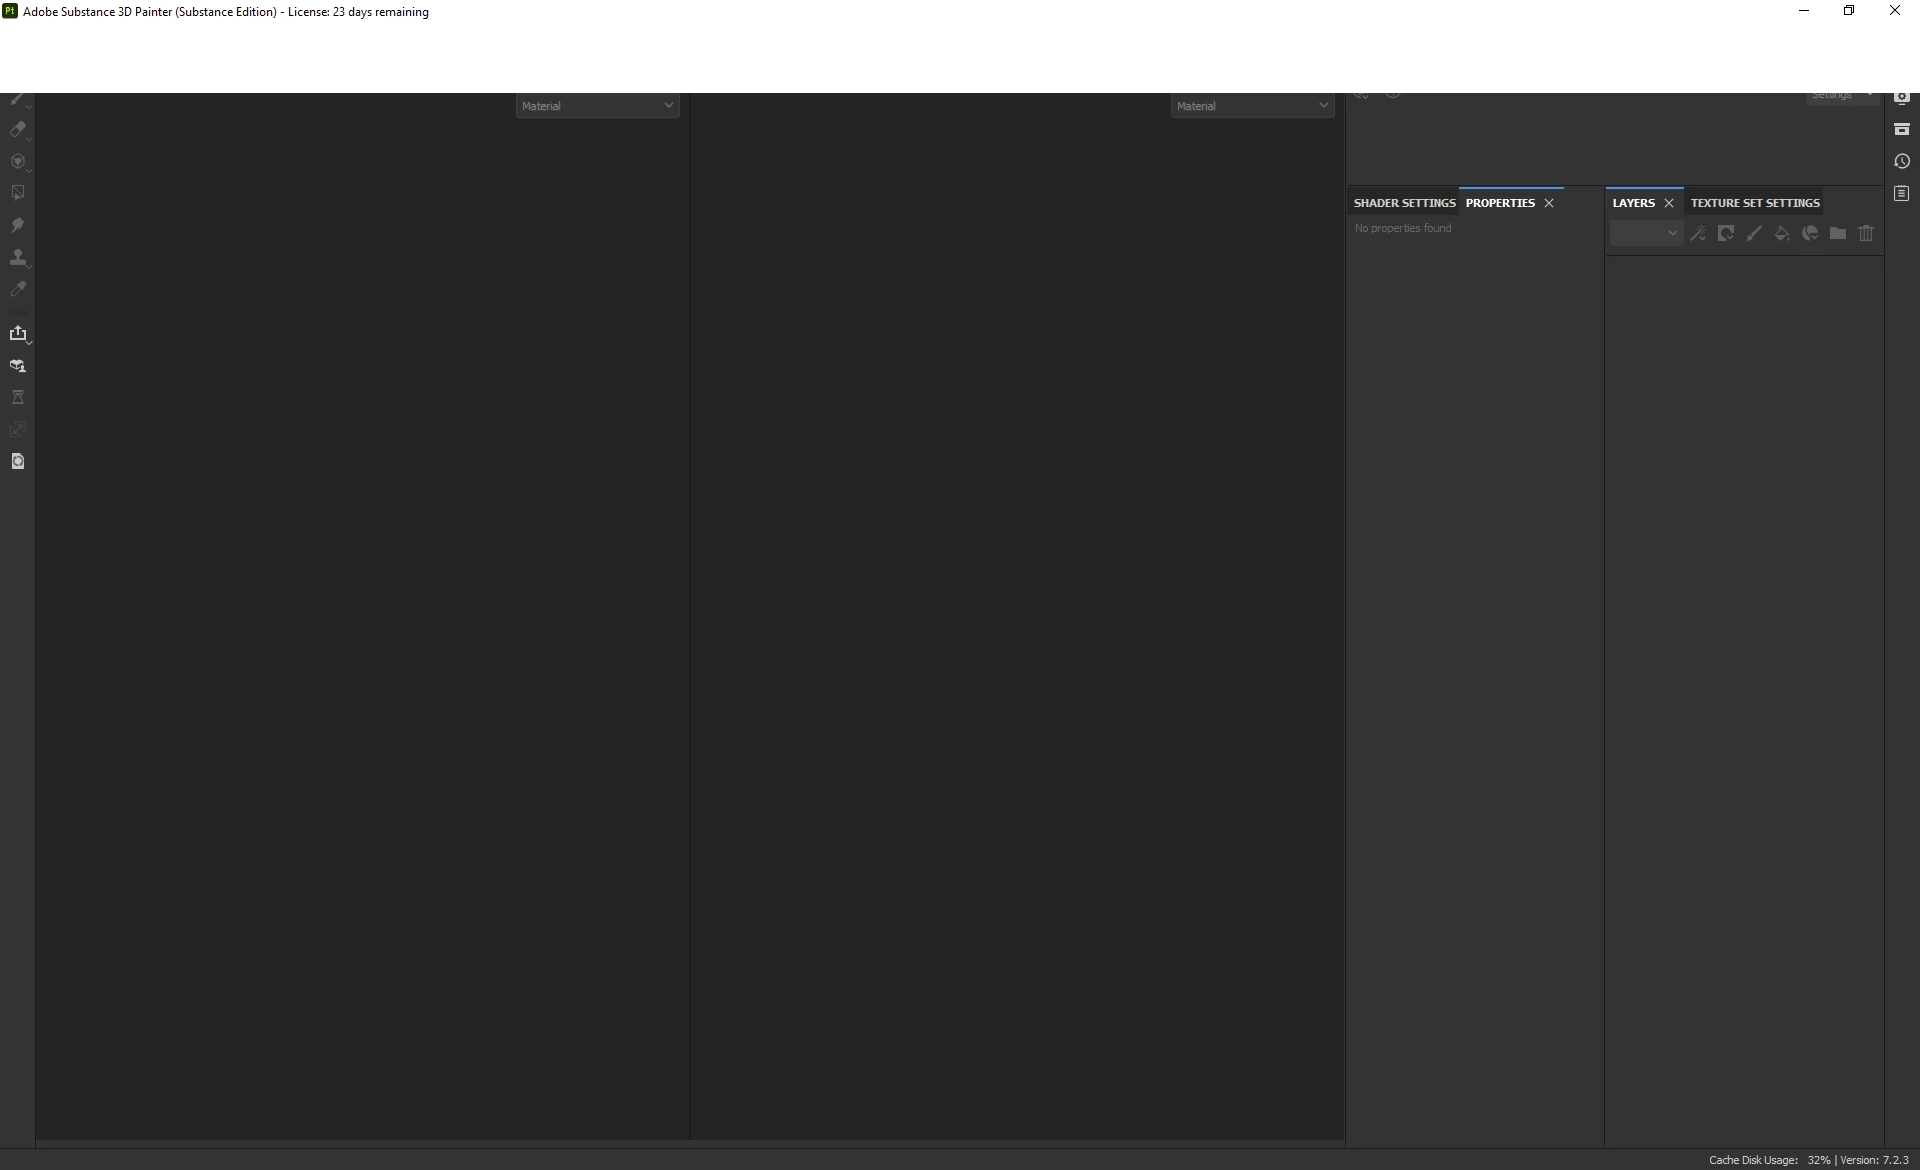Screen dimensions: 1920x1170
Task: Open left viewport Material dropdown
Action: (597, 106)
